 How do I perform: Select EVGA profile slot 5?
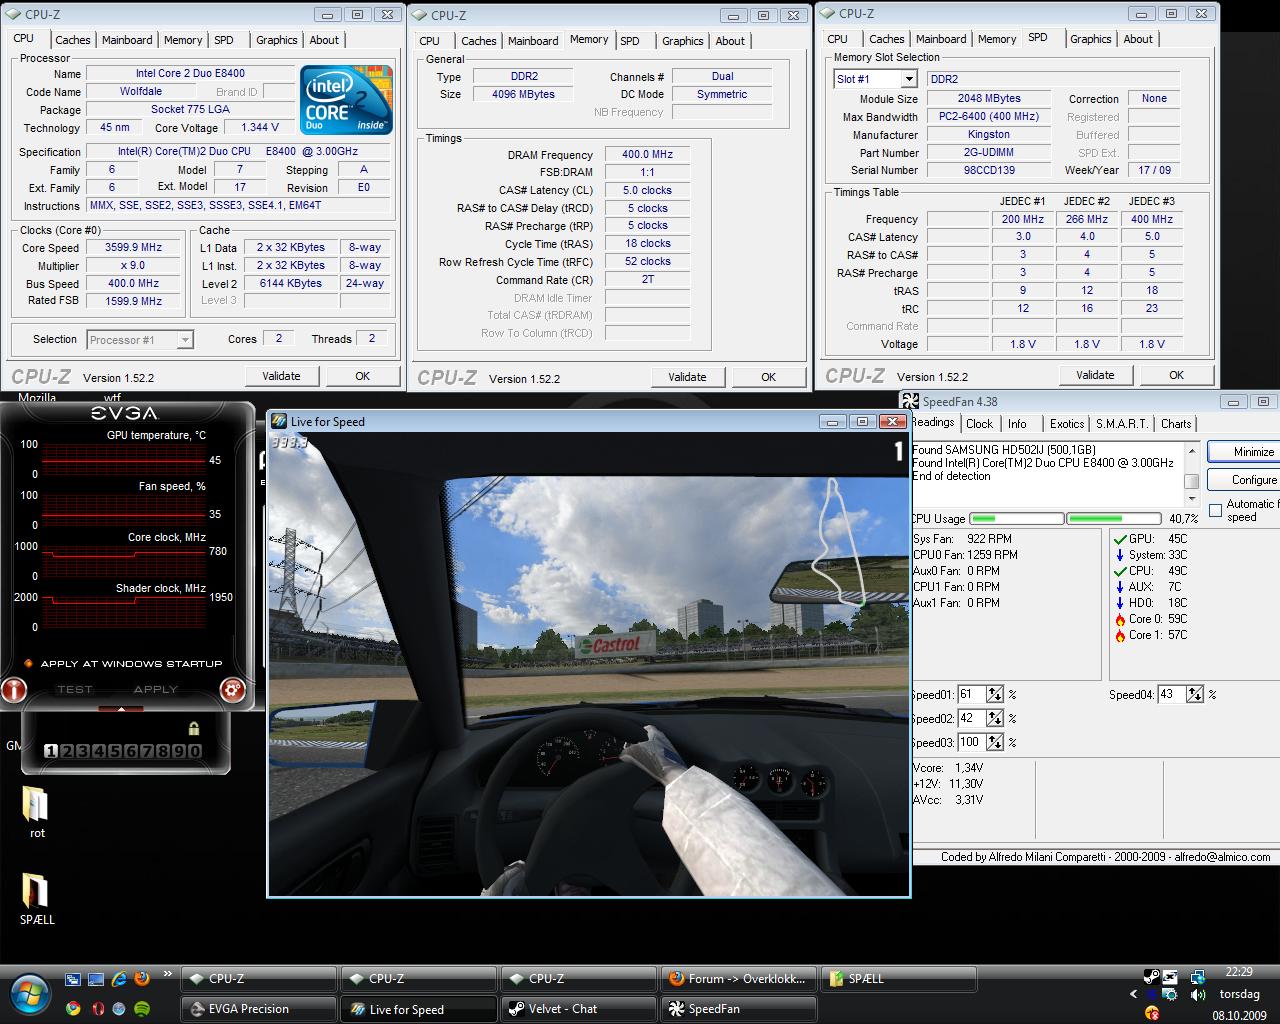[115, 751]
